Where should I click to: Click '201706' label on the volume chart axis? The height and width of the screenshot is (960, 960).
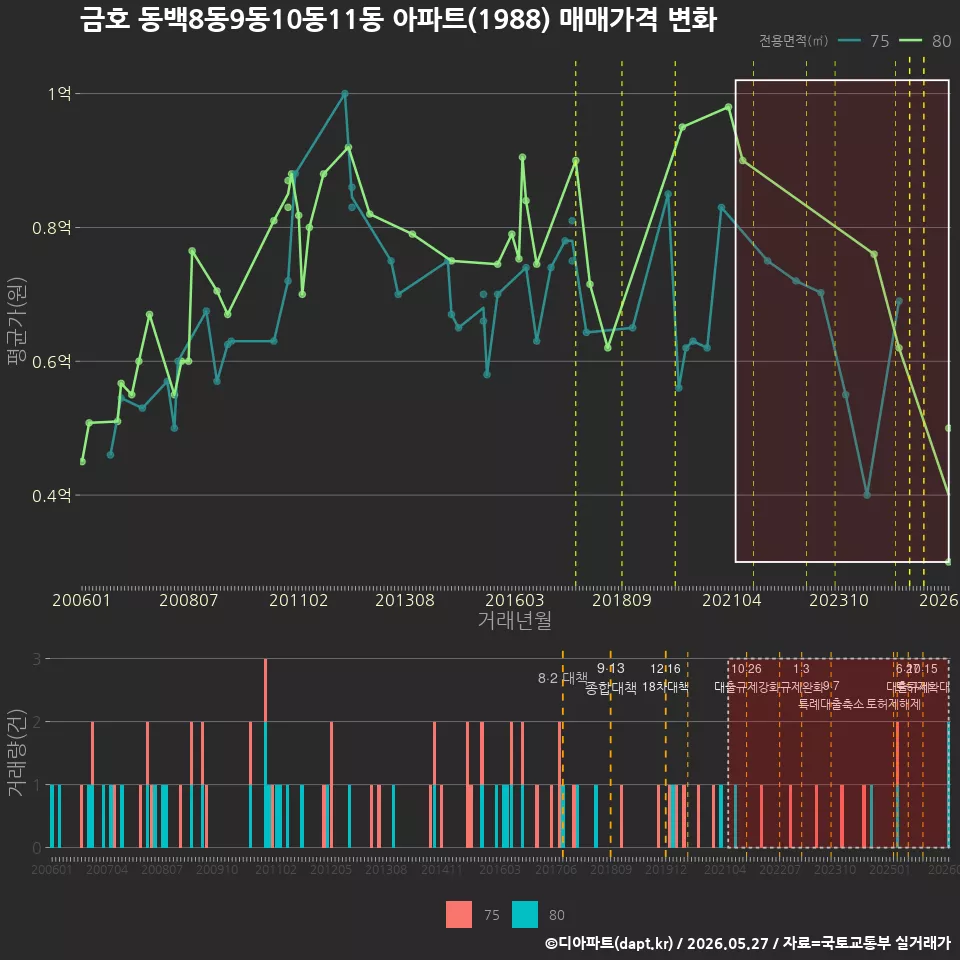point(556,869)
